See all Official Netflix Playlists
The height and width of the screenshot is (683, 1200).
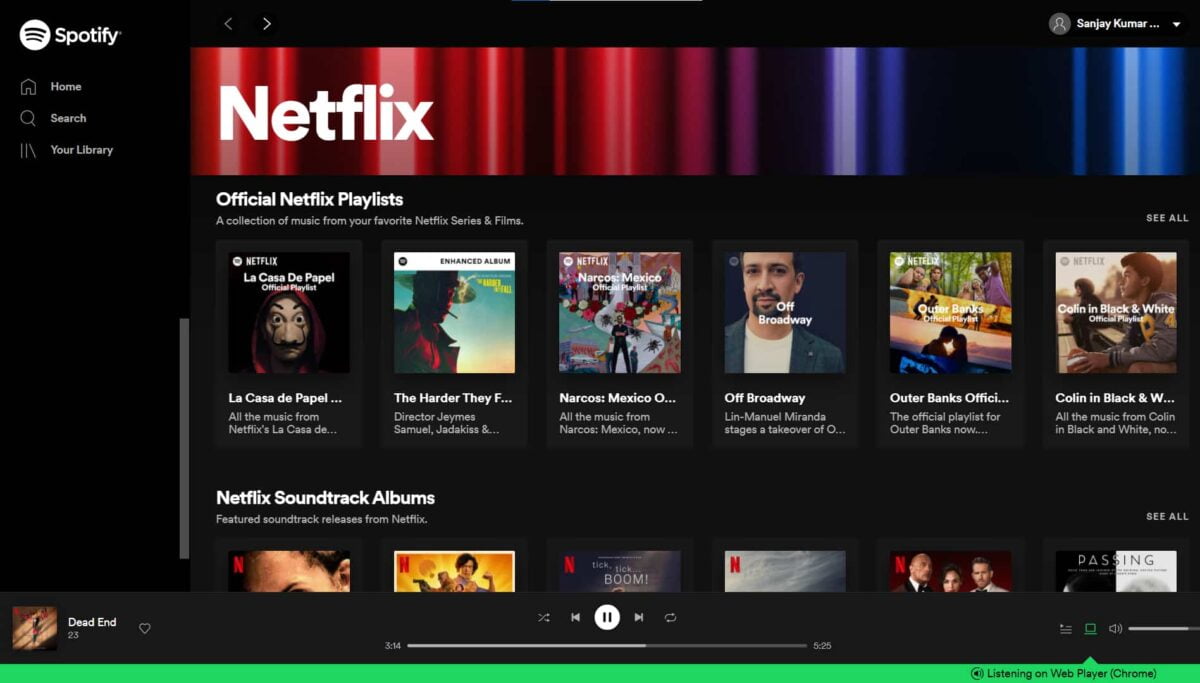pyautogui.click(x=1167, y=218)
